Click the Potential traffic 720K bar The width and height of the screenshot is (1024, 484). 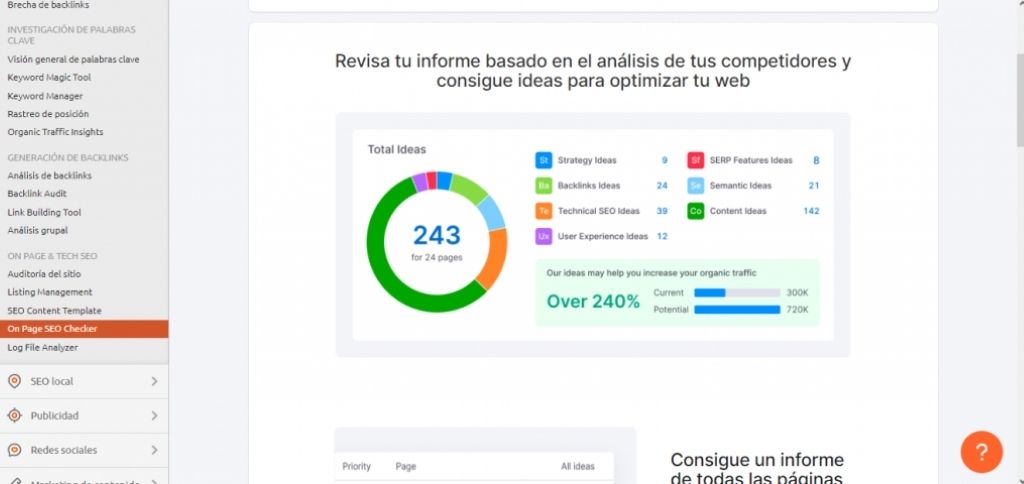(737, 310)
